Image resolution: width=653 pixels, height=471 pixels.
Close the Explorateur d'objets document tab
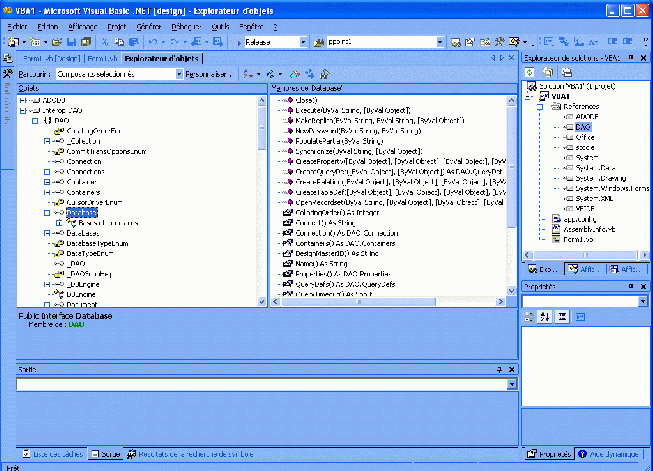click(x=511, y=58)
